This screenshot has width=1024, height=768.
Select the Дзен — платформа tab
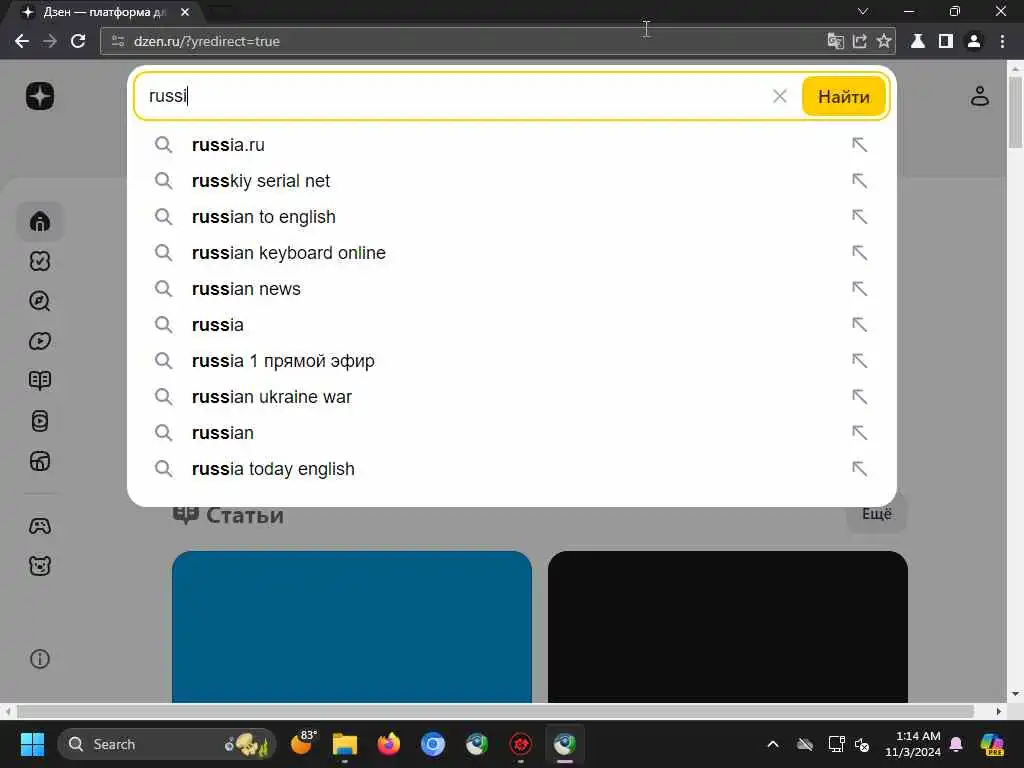[104, 12]
